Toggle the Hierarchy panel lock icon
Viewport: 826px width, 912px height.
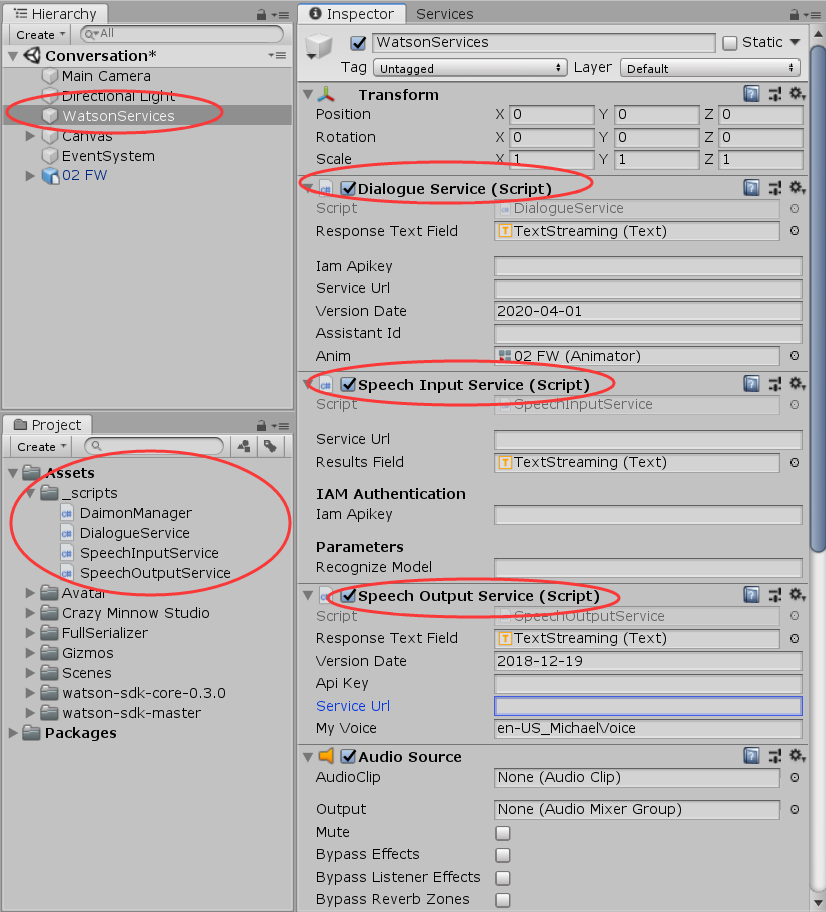click(262, 14)
